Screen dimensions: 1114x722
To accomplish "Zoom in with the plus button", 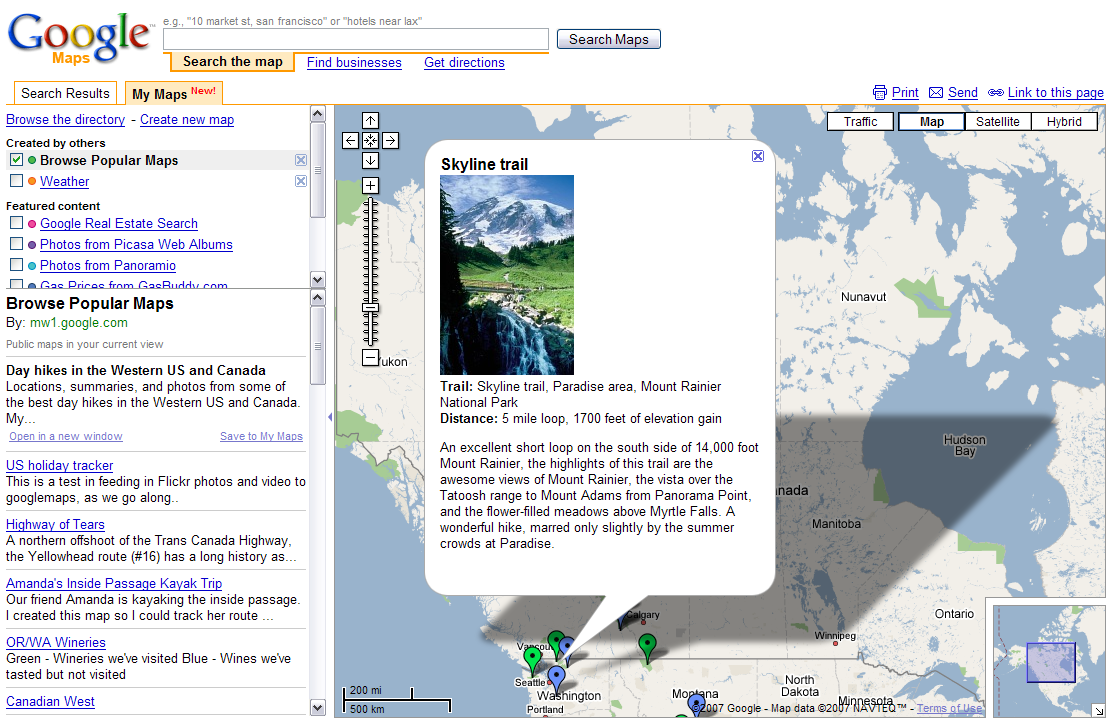I will [x=370, y=185].
